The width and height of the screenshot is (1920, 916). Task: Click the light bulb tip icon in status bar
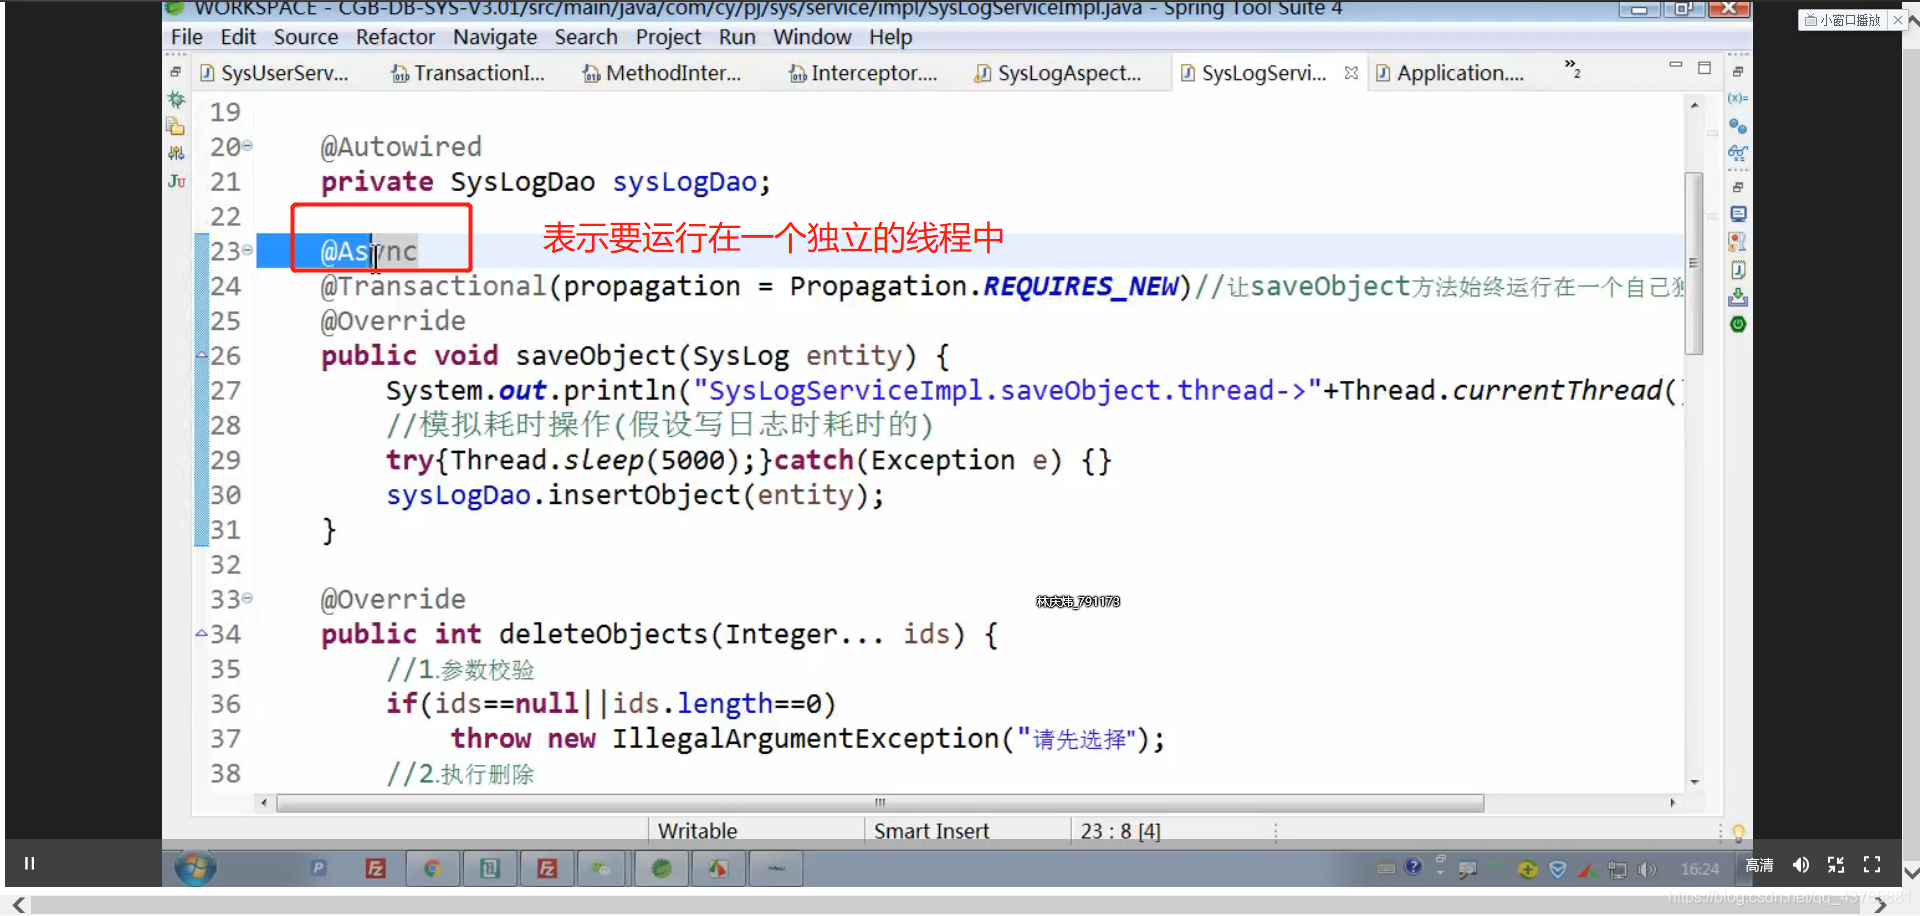[1738, 832]
